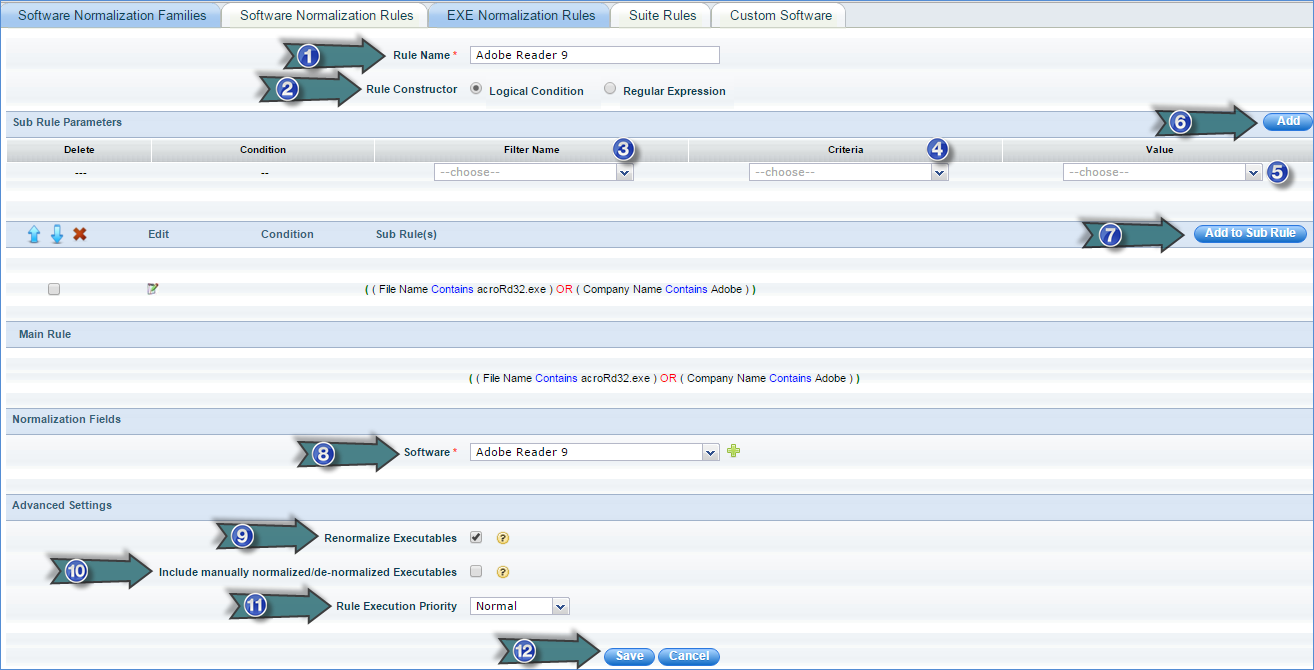Click the green plus icon beside Software
Viewport: 1314px width, 670px height.
734,451
